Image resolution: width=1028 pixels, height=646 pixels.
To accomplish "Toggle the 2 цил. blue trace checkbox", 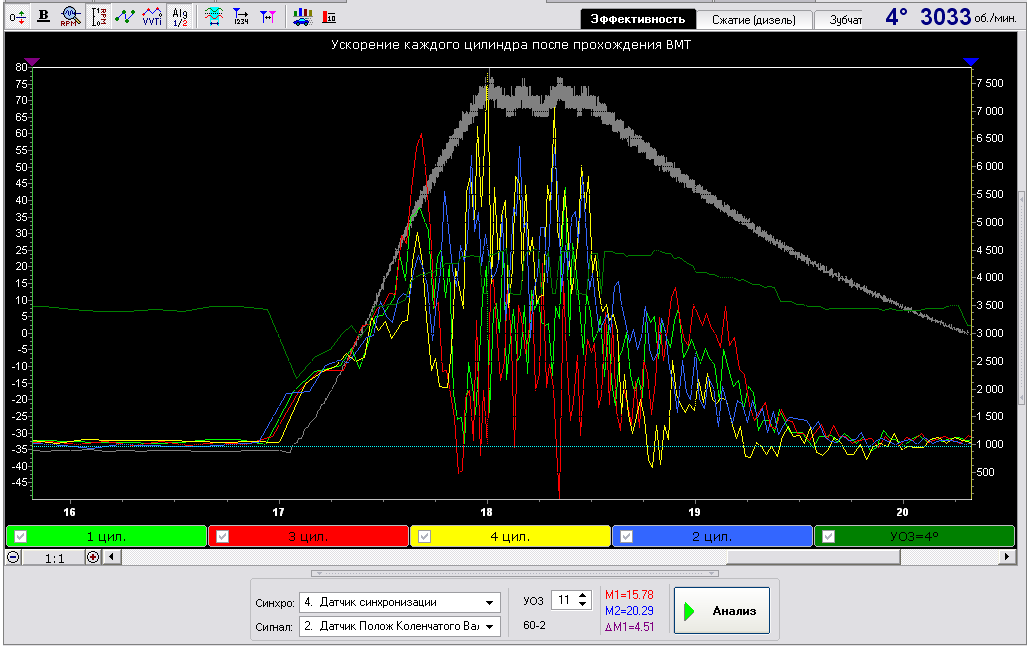I will click(x=626, y=536).
